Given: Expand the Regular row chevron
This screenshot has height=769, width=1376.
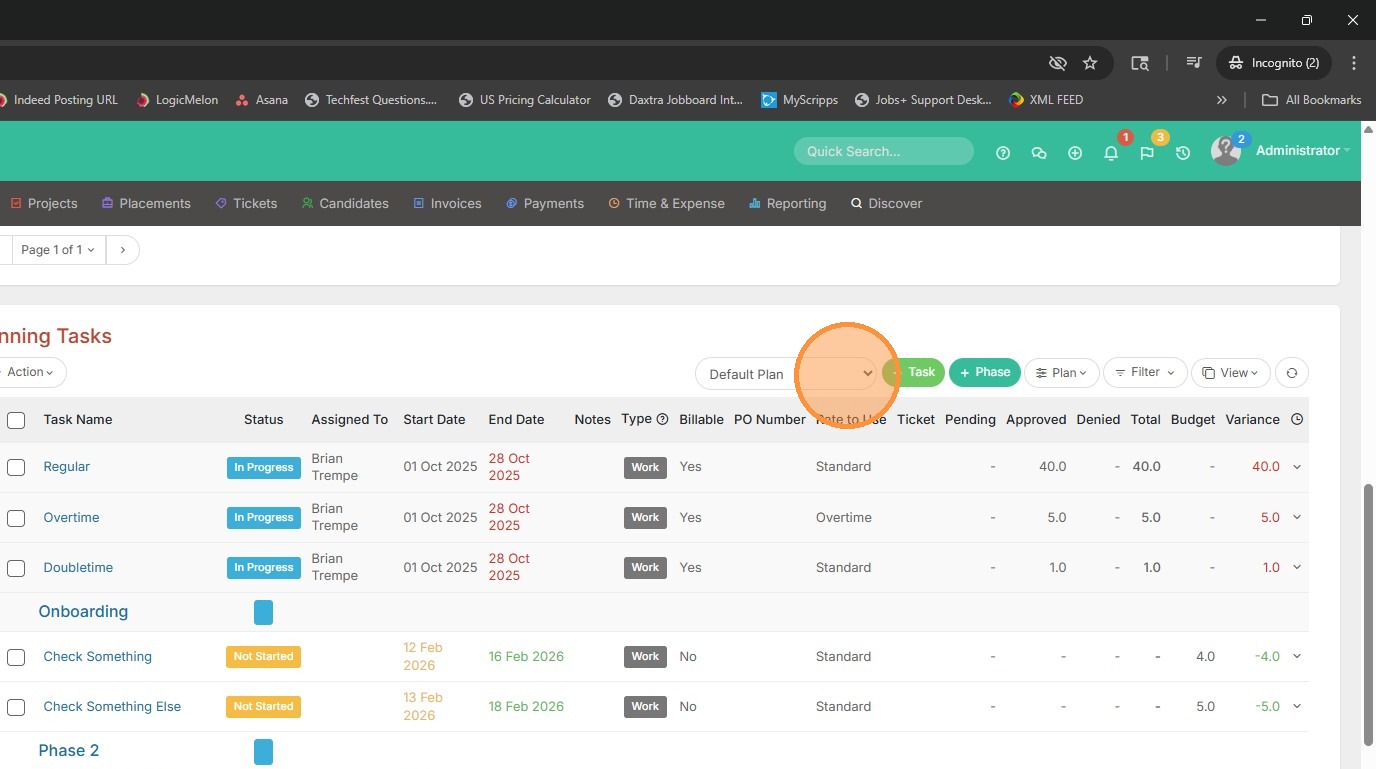Looking at the screenshot, I should point(1297,467).
